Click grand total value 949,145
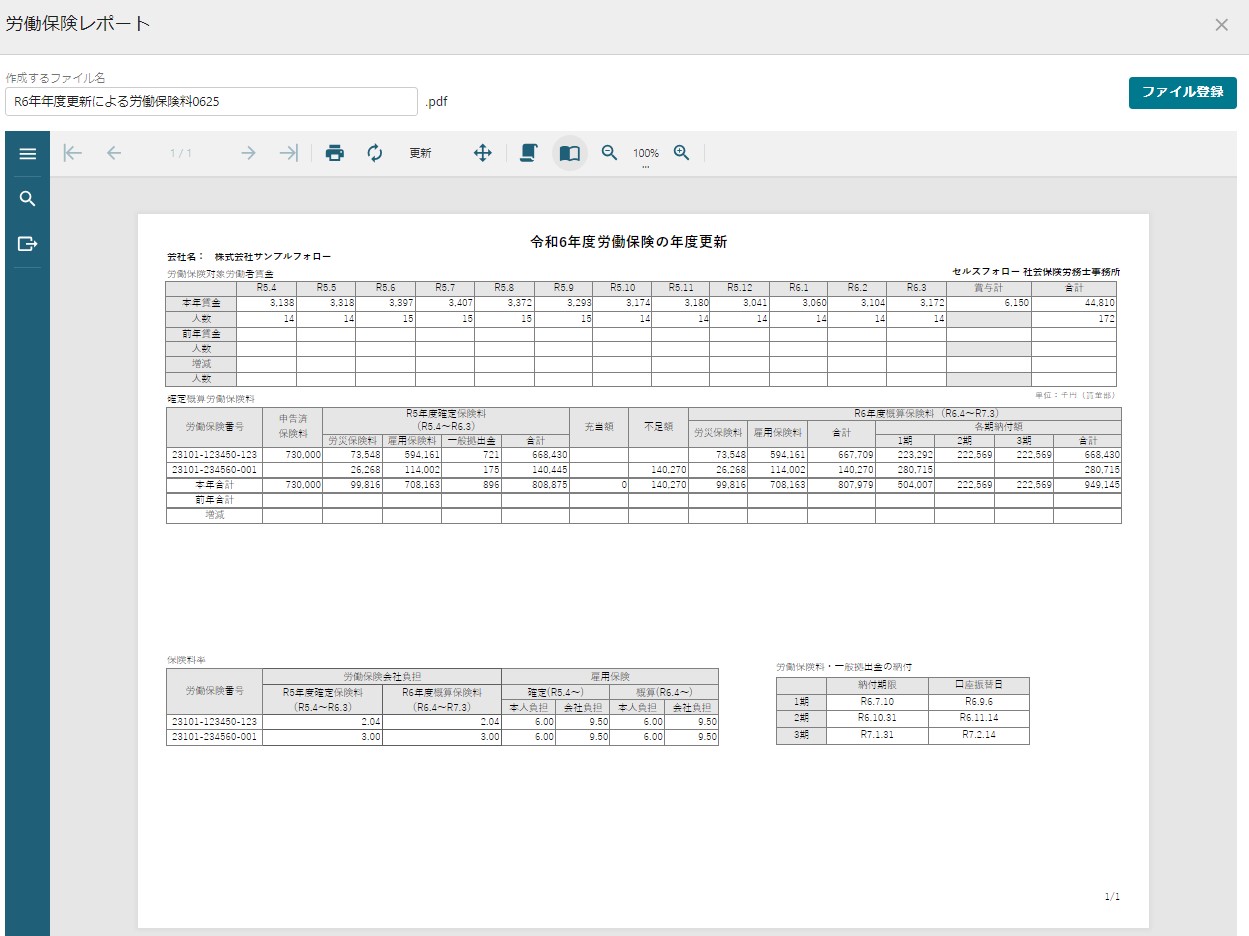1249x936 pixels. point(1101,484)
